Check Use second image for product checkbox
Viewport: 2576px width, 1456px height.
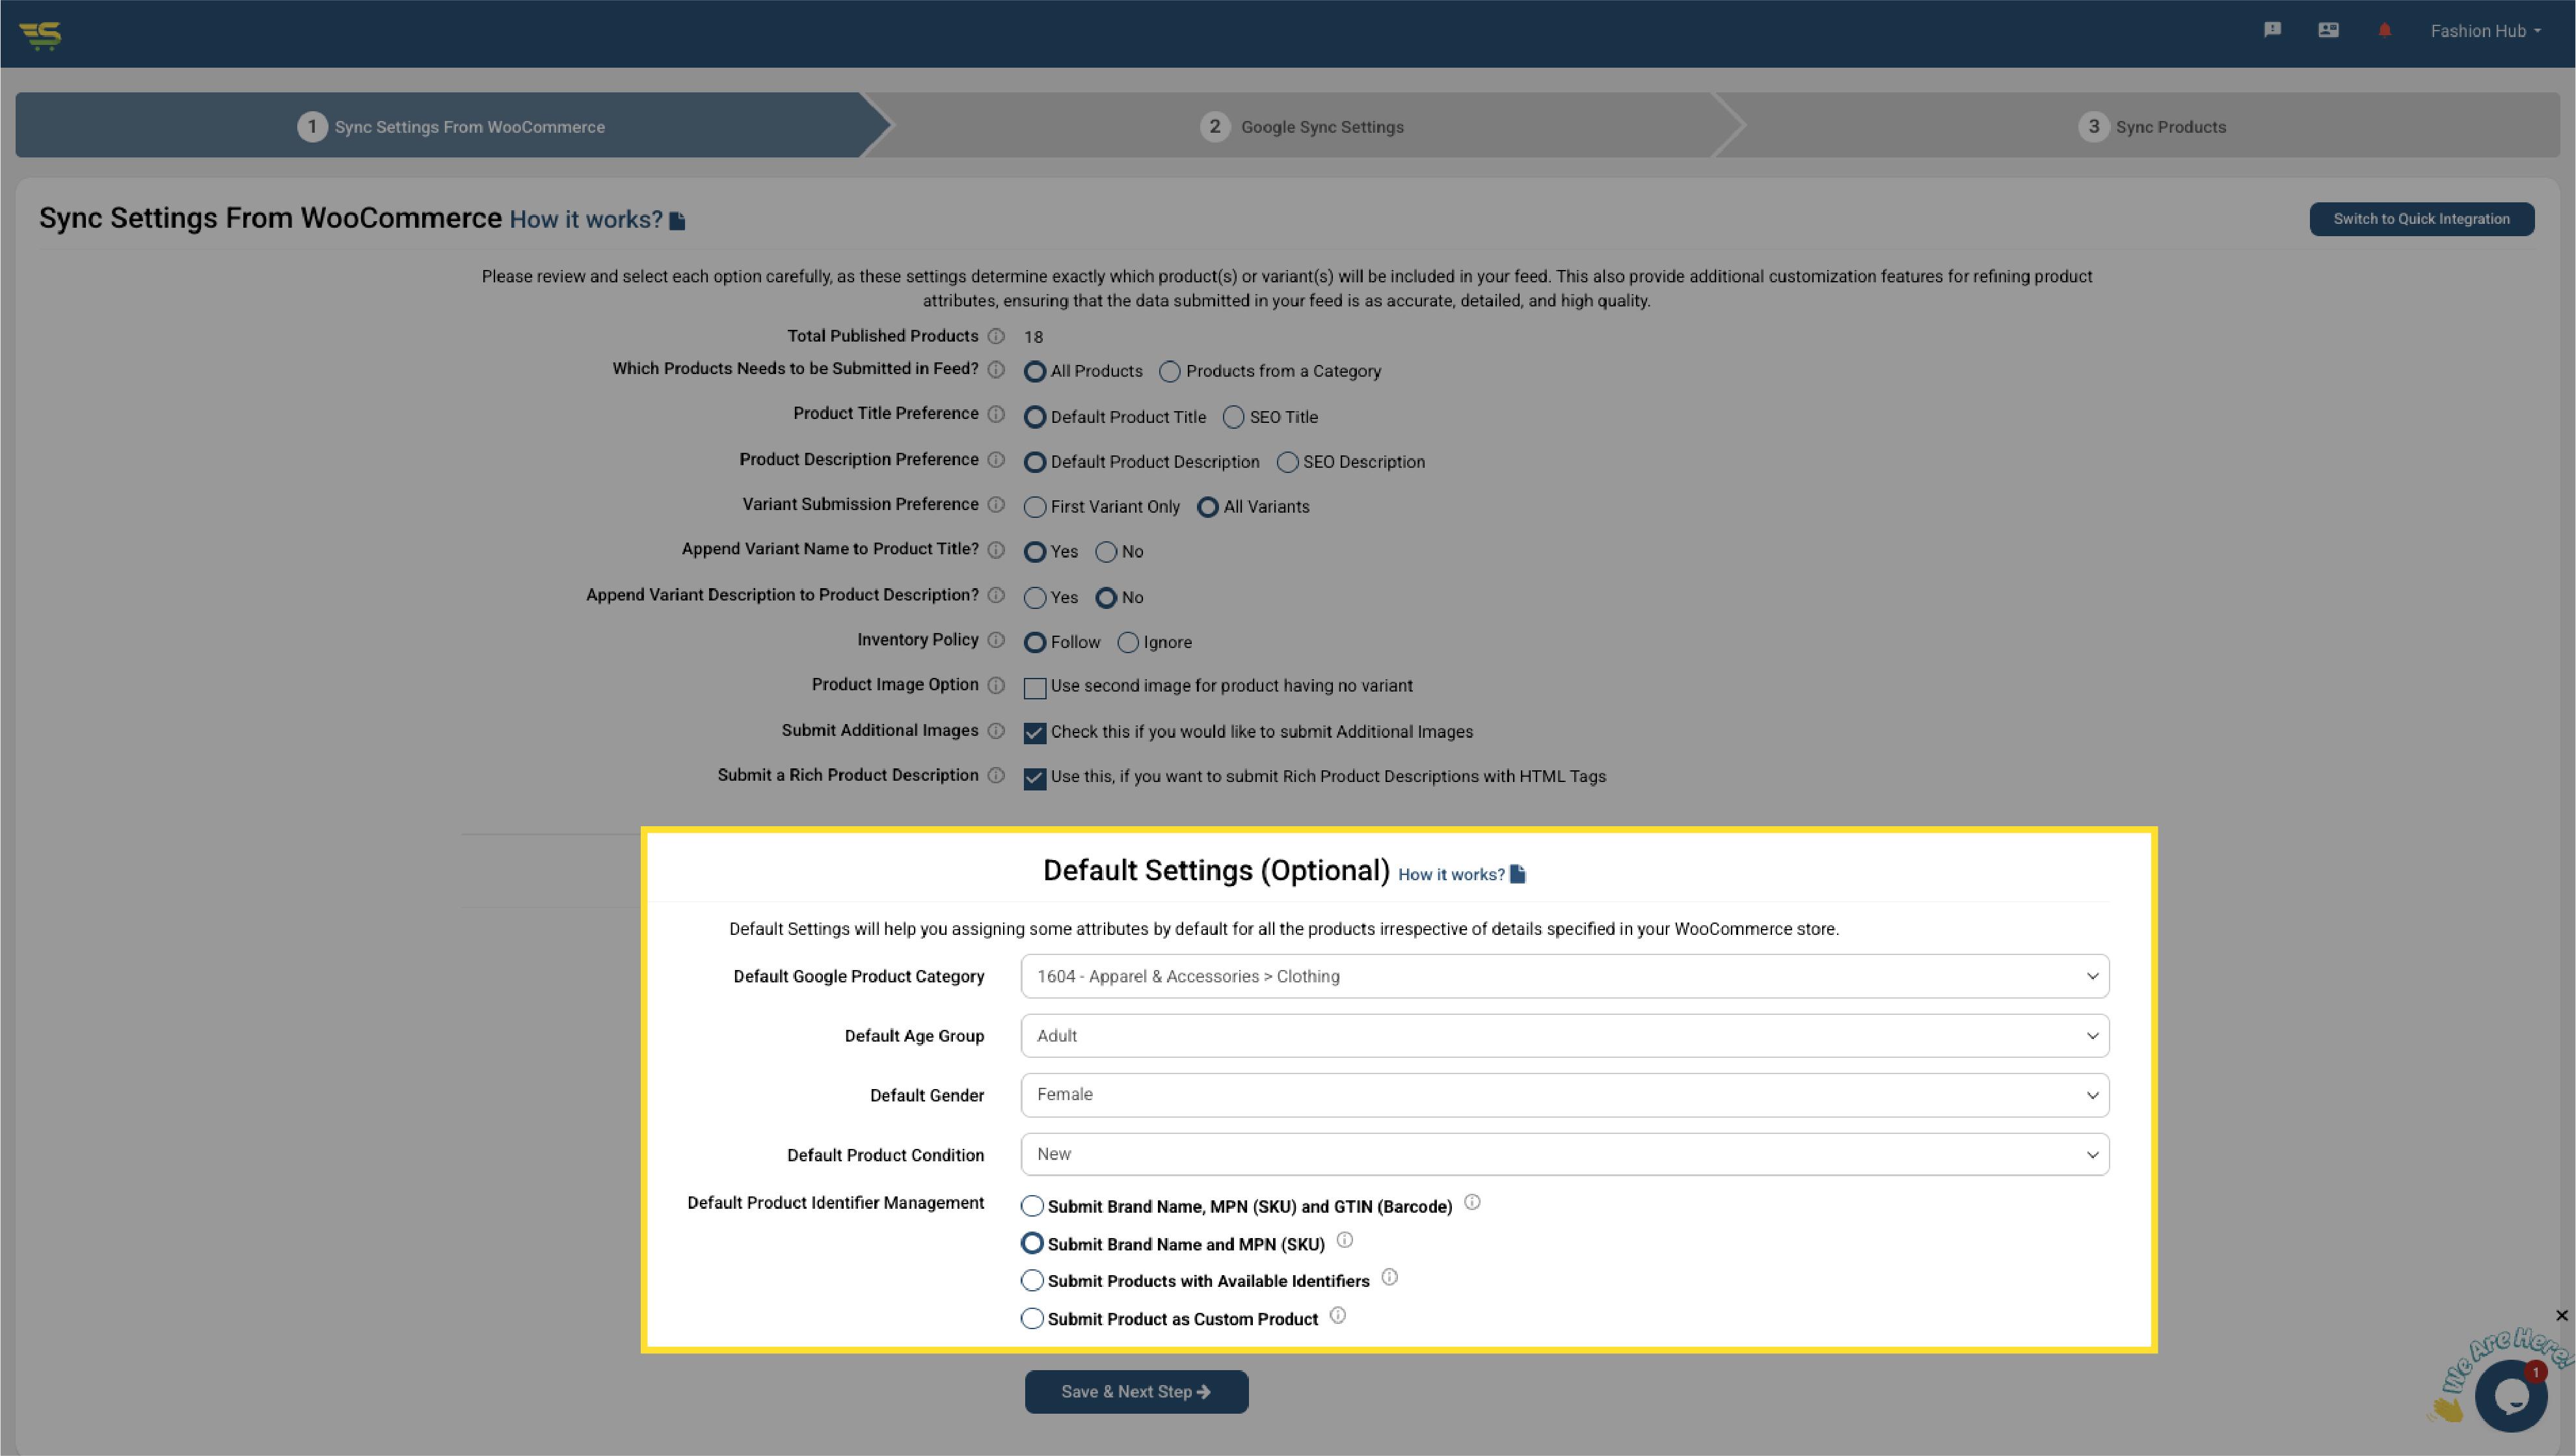click(x=1035, y=688)
